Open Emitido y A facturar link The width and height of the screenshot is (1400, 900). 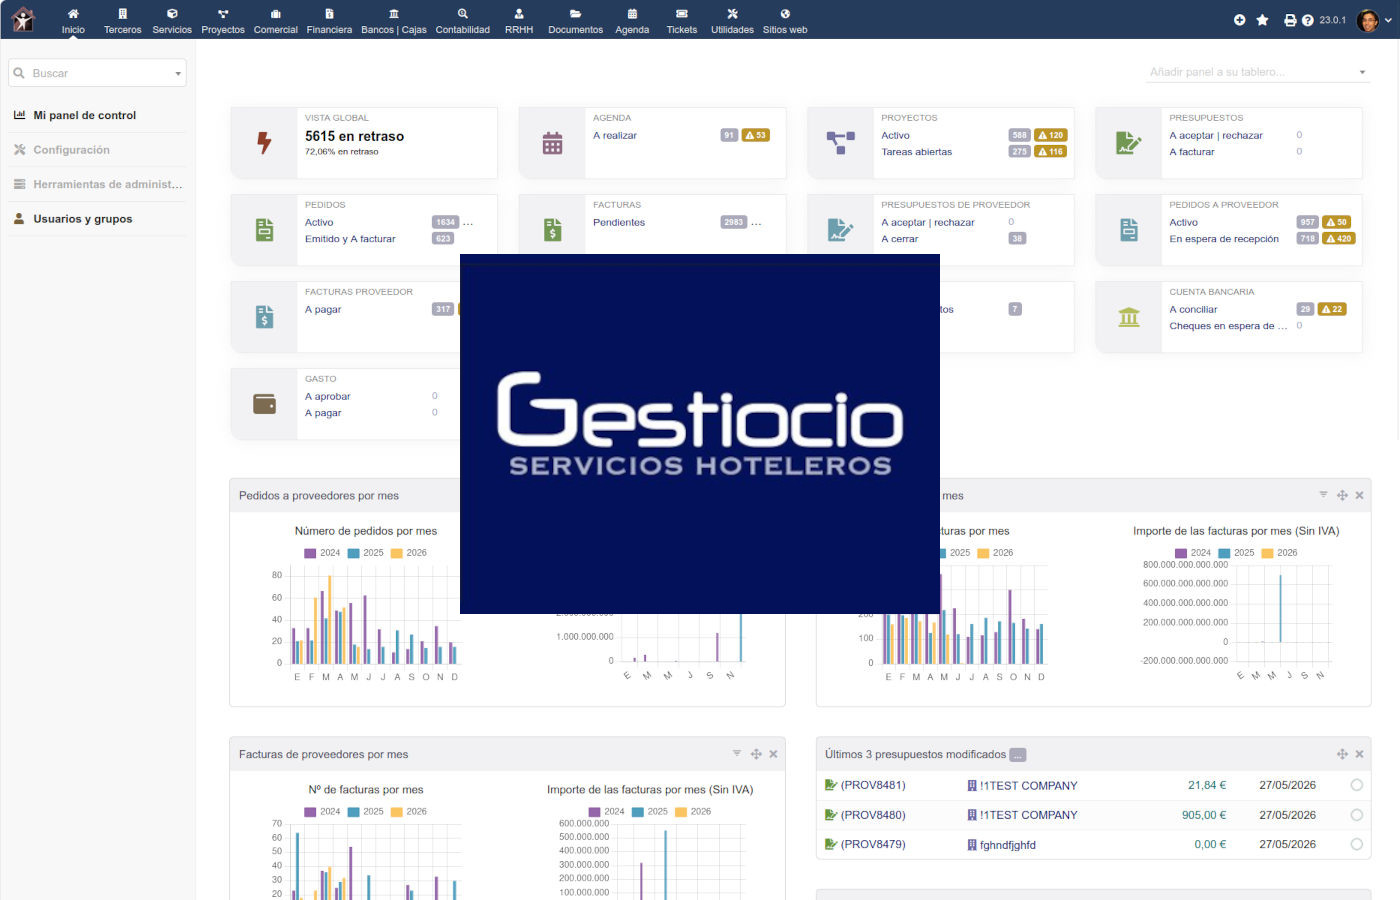click(350, 239)
